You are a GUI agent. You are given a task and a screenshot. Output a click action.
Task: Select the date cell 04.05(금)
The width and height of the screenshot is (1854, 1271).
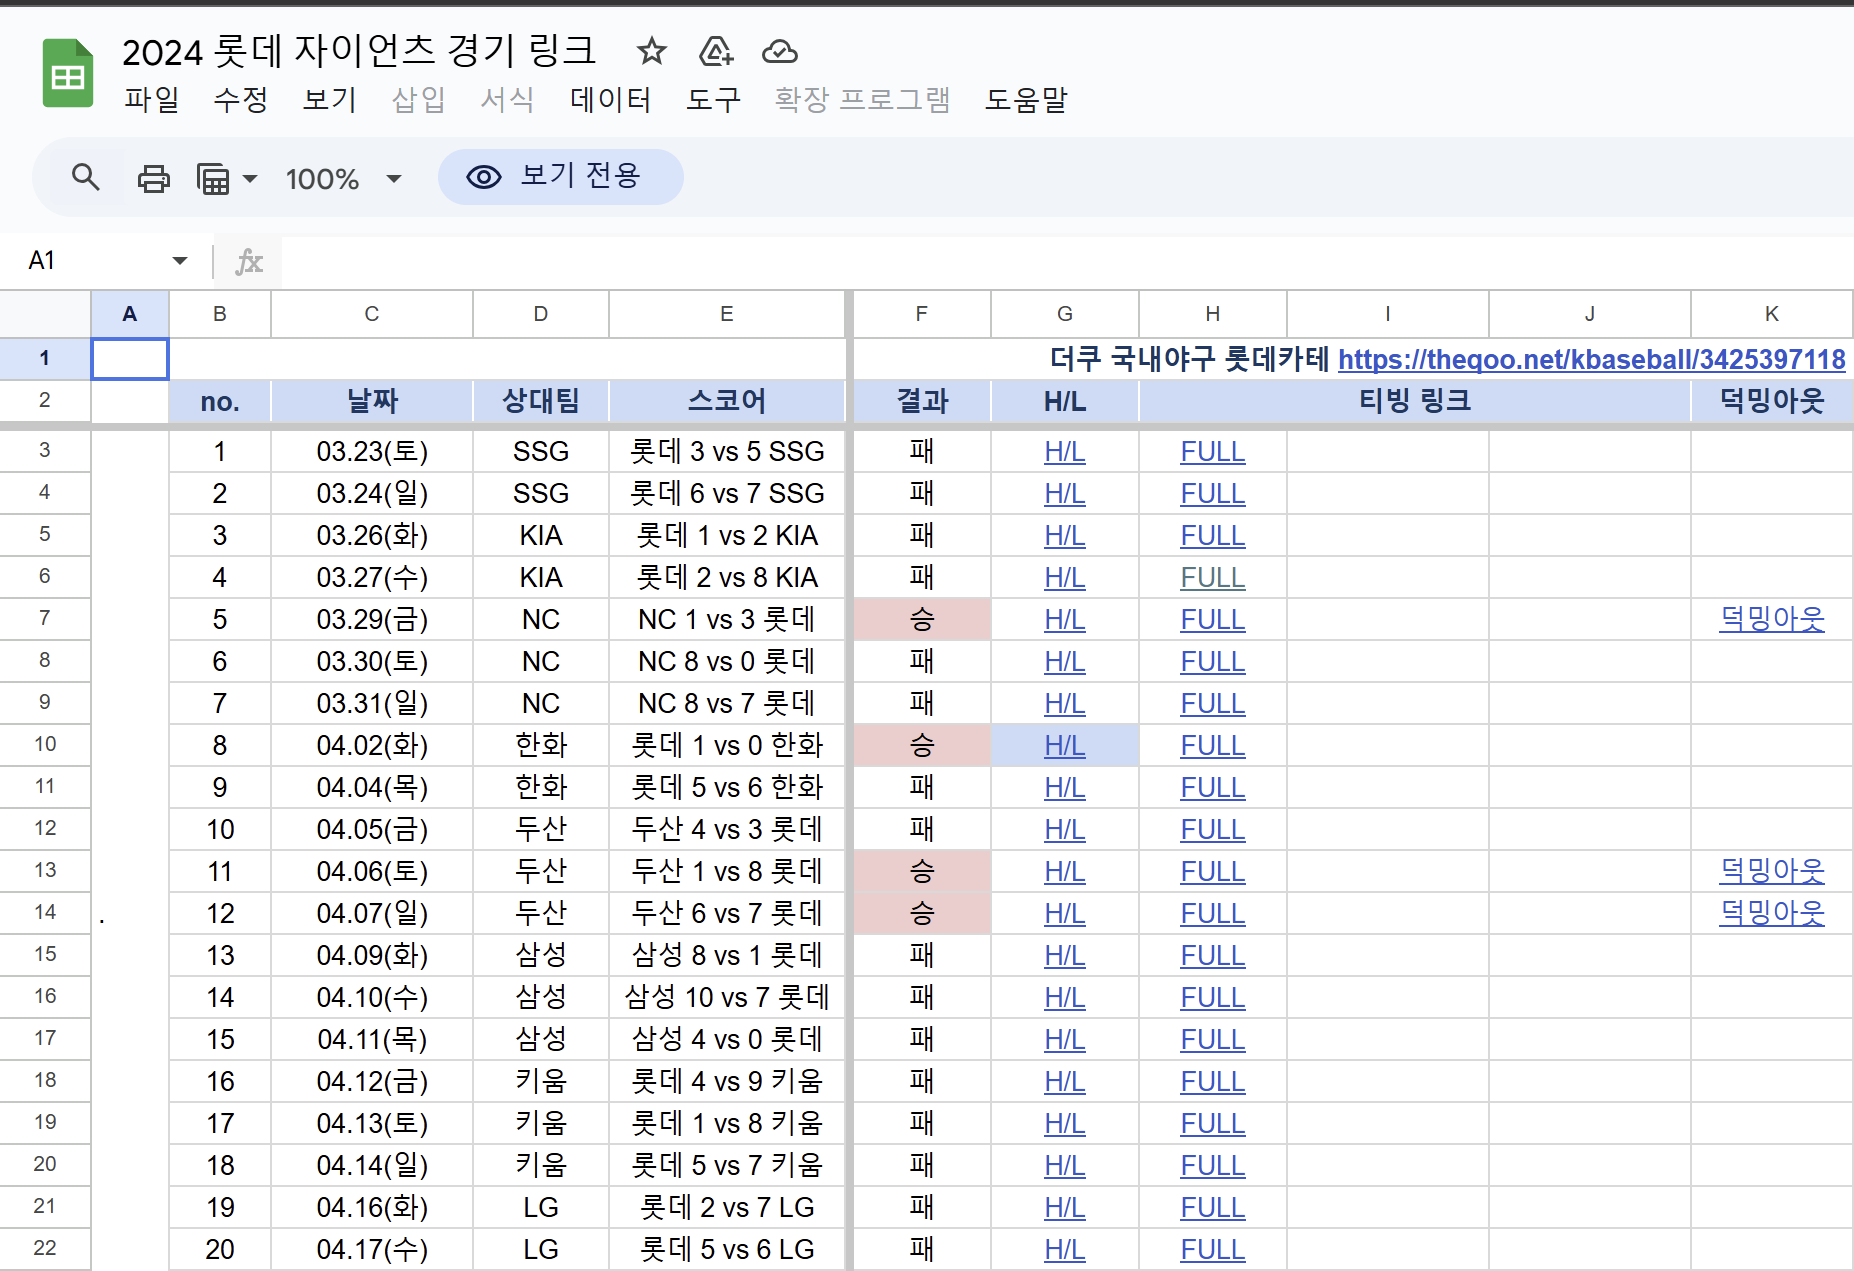[372, 829]
